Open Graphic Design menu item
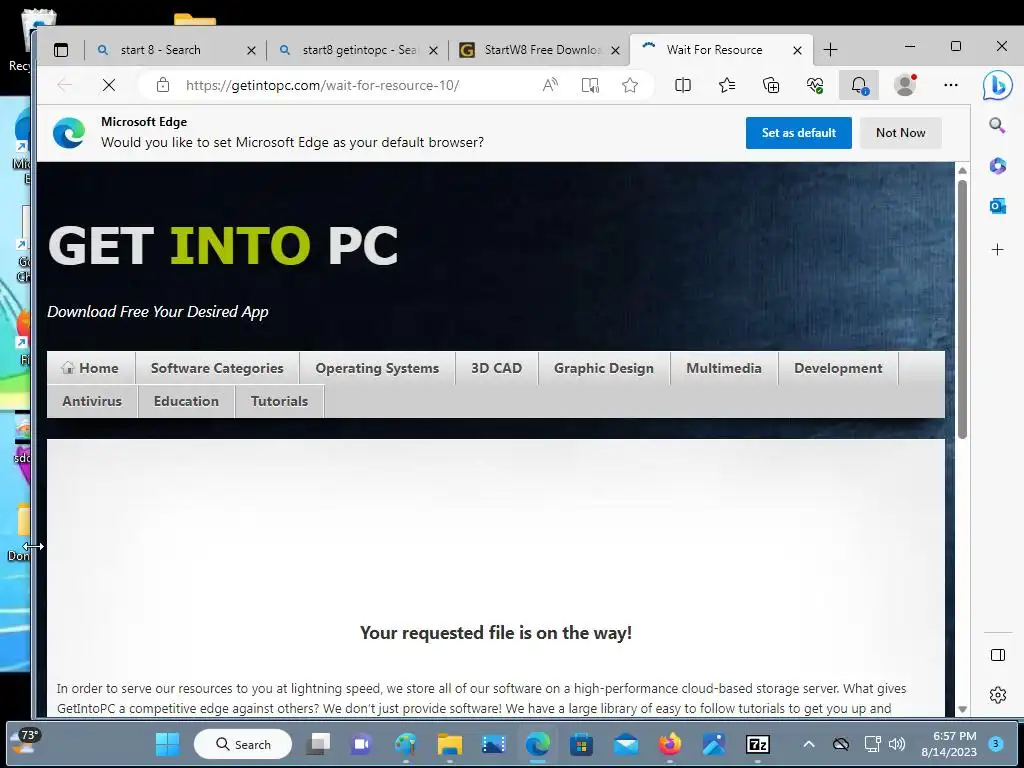The height and width of the screenshot is (768, 1024). (x=604, y=368)
